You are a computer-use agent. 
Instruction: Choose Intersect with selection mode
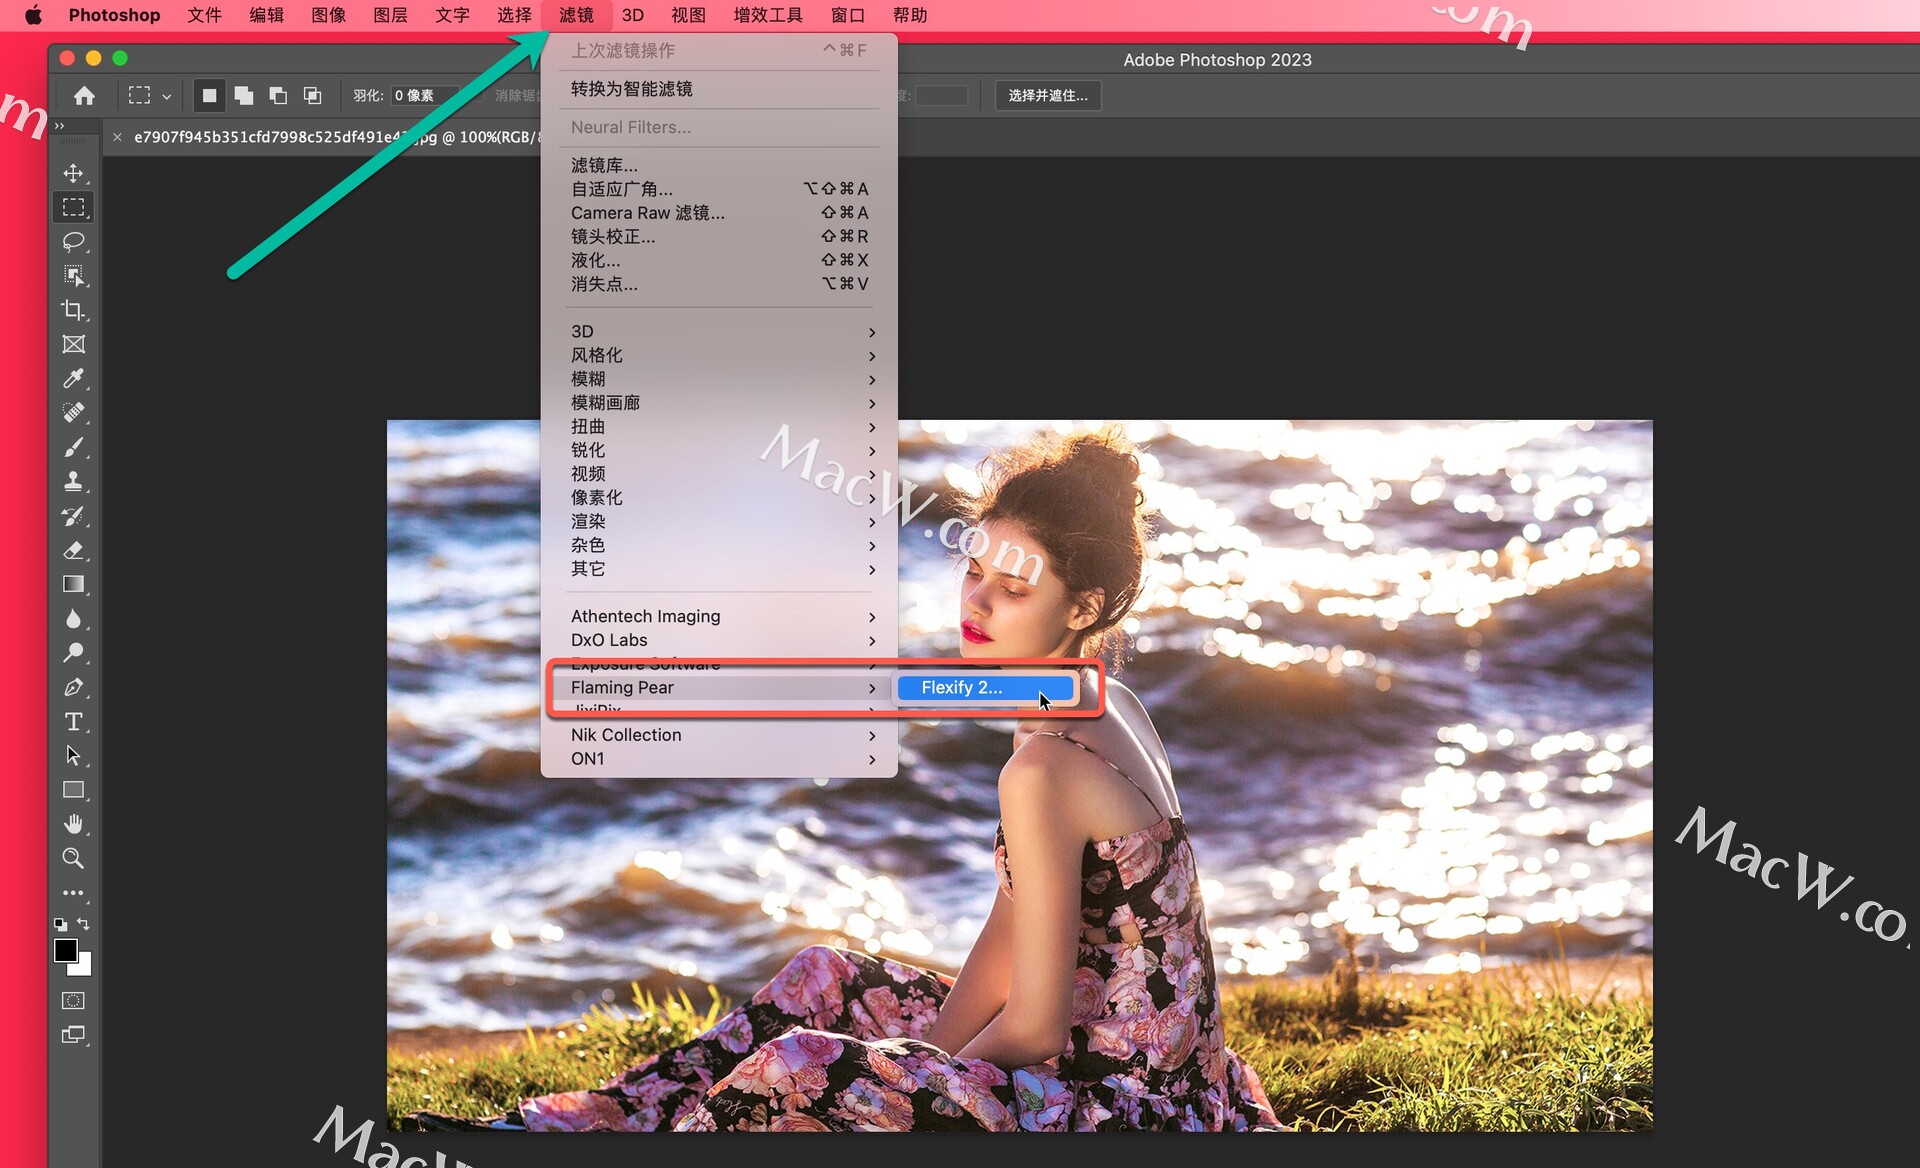click(x=312, y=95)
